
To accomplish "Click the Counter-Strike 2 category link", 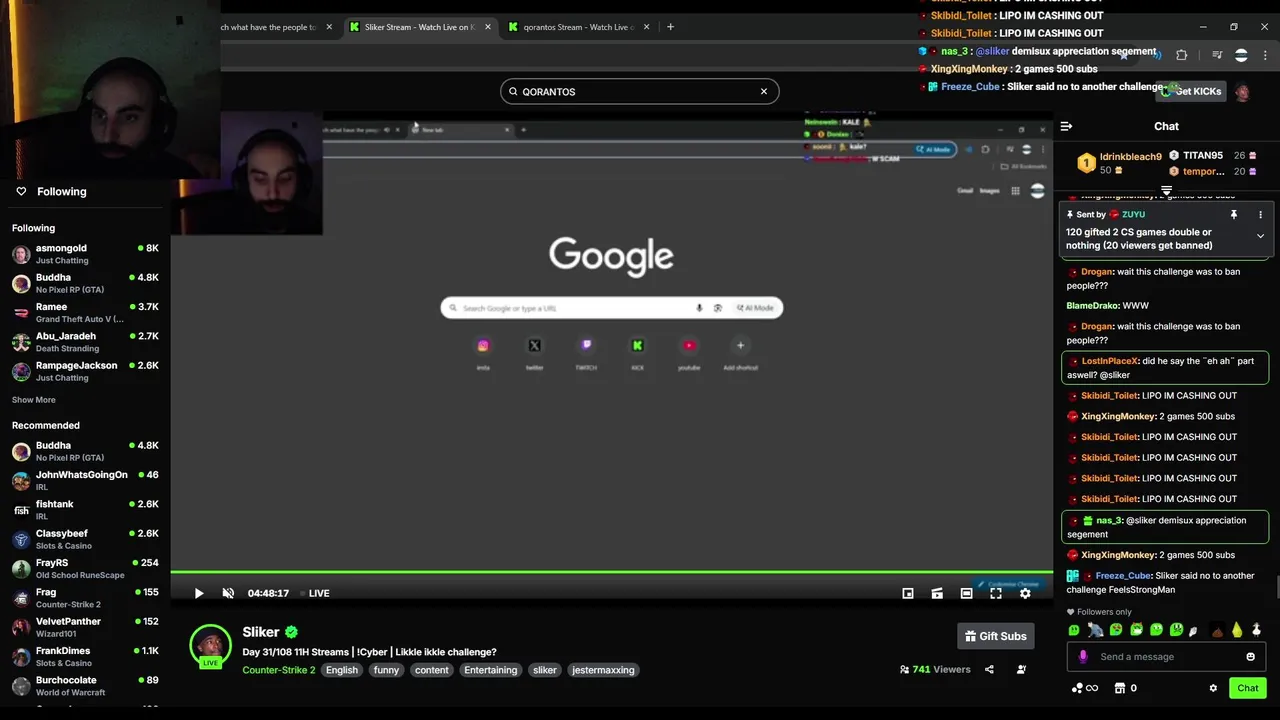I will [x=279, y=670].
